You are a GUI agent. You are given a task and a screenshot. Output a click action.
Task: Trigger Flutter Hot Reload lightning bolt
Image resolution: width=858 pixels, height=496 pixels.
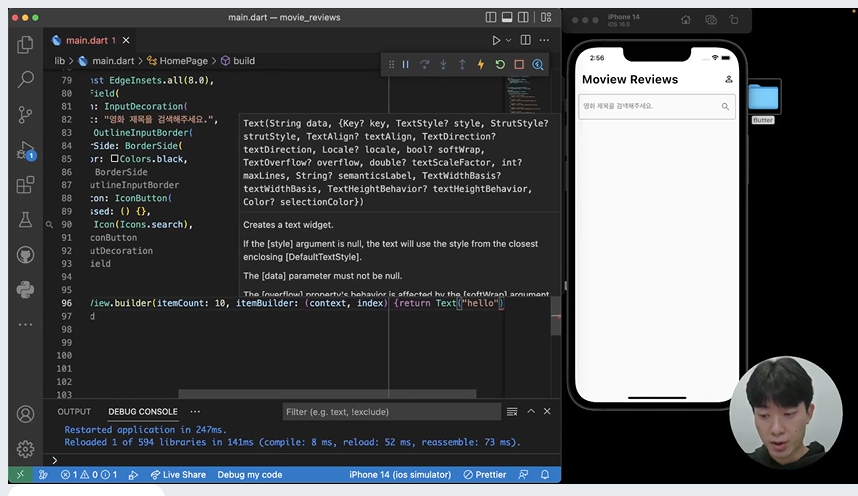[x=481, y=65]
